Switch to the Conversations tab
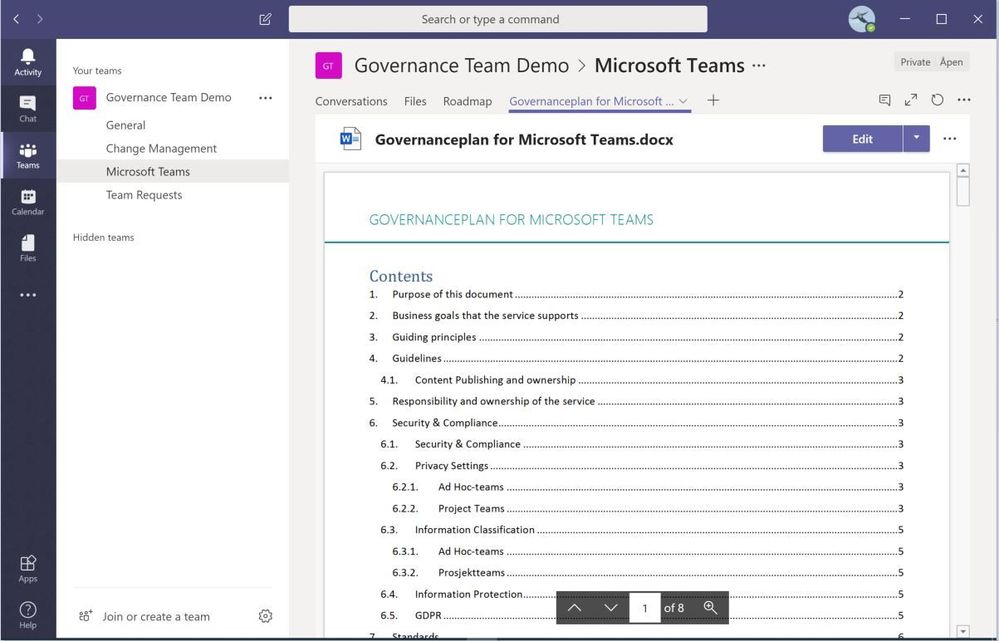Screen dimensions: 999x641 point(351,101)
